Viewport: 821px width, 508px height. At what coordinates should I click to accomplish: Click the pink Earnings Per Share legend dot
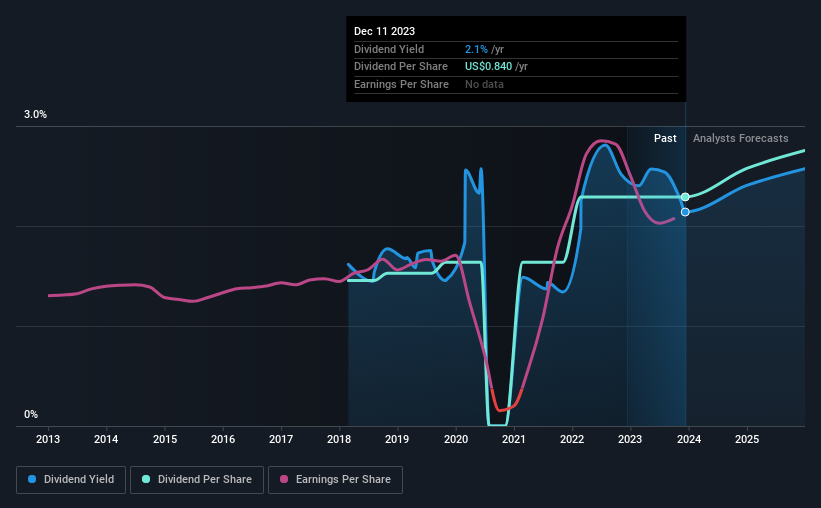click(284, 479)
